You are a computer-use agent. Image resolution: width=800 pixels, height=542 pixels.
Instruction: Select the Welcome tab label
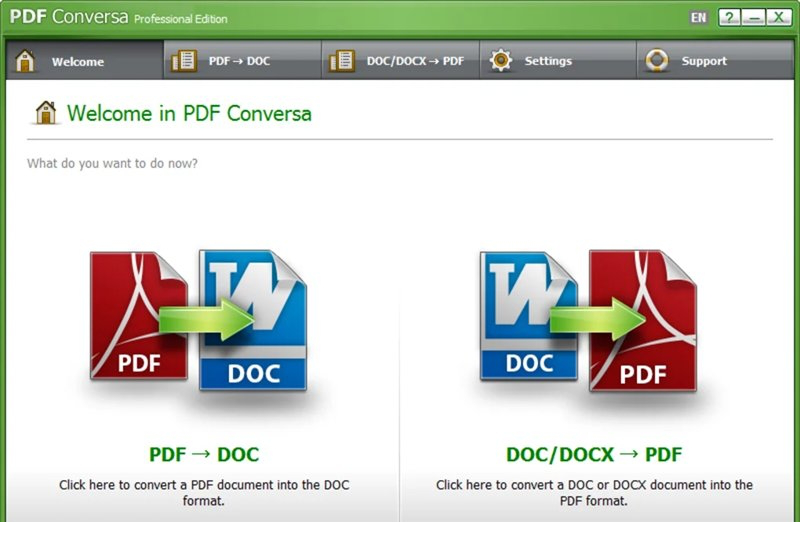click(x=78, y=62)
